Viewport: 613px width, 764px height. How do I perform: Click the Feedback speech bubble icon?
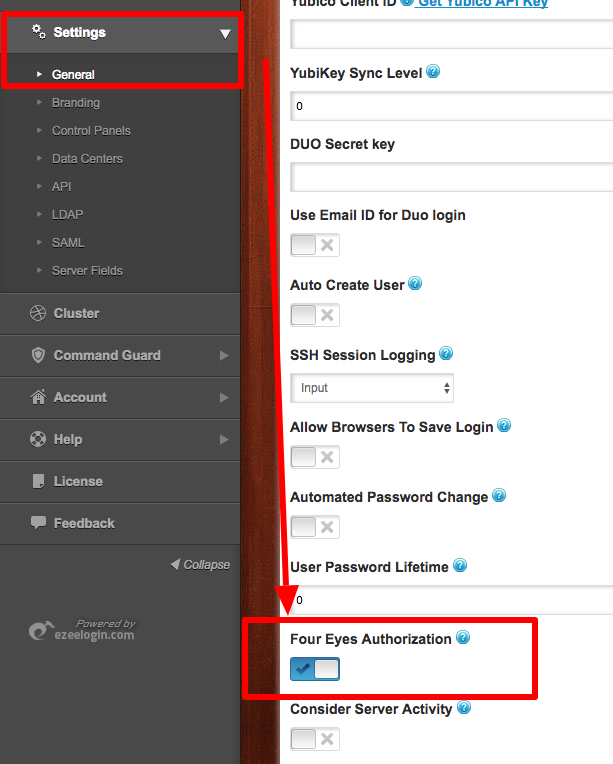tap(38, 522)
